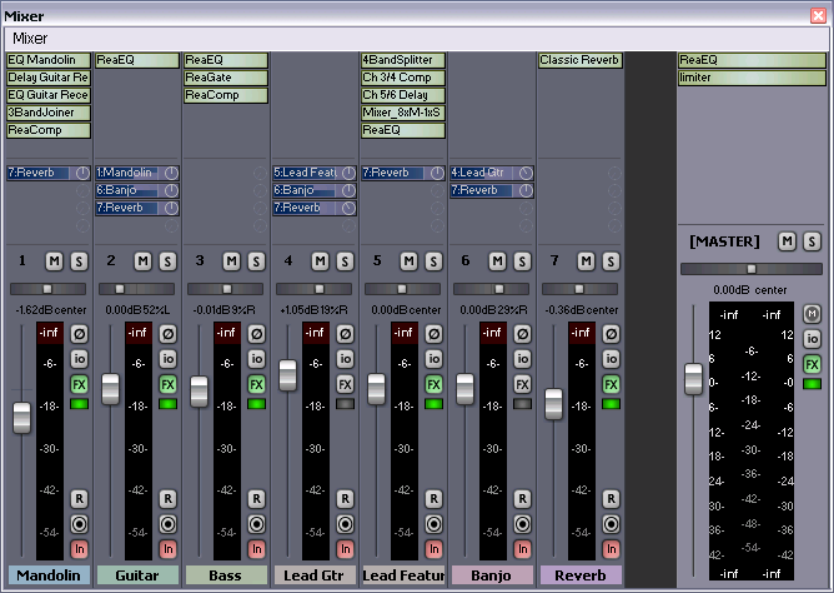Open input selector on Mandolin track
Screen dimensions: 834x593
click(x=79, y=549)
